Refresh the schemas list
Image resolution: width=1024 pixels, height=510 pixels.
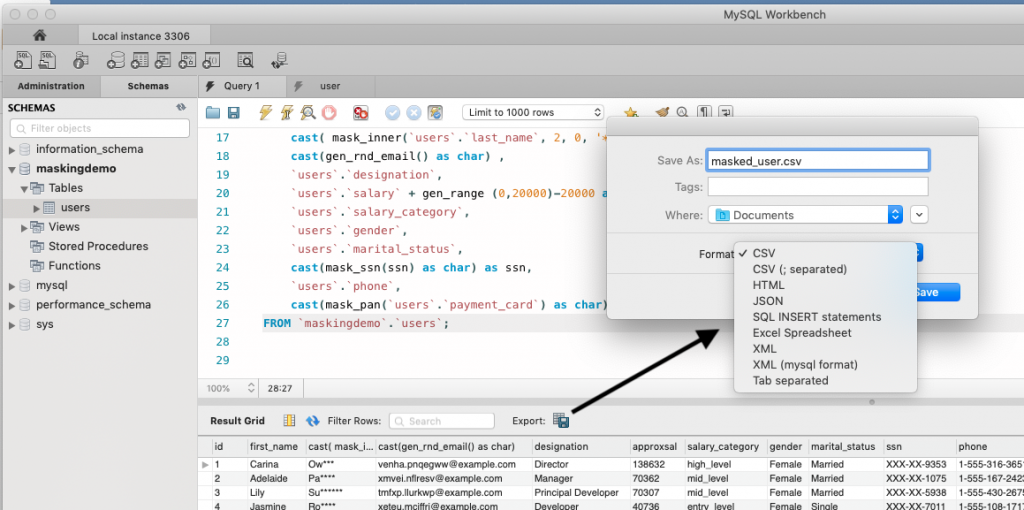tap(181, 107)
